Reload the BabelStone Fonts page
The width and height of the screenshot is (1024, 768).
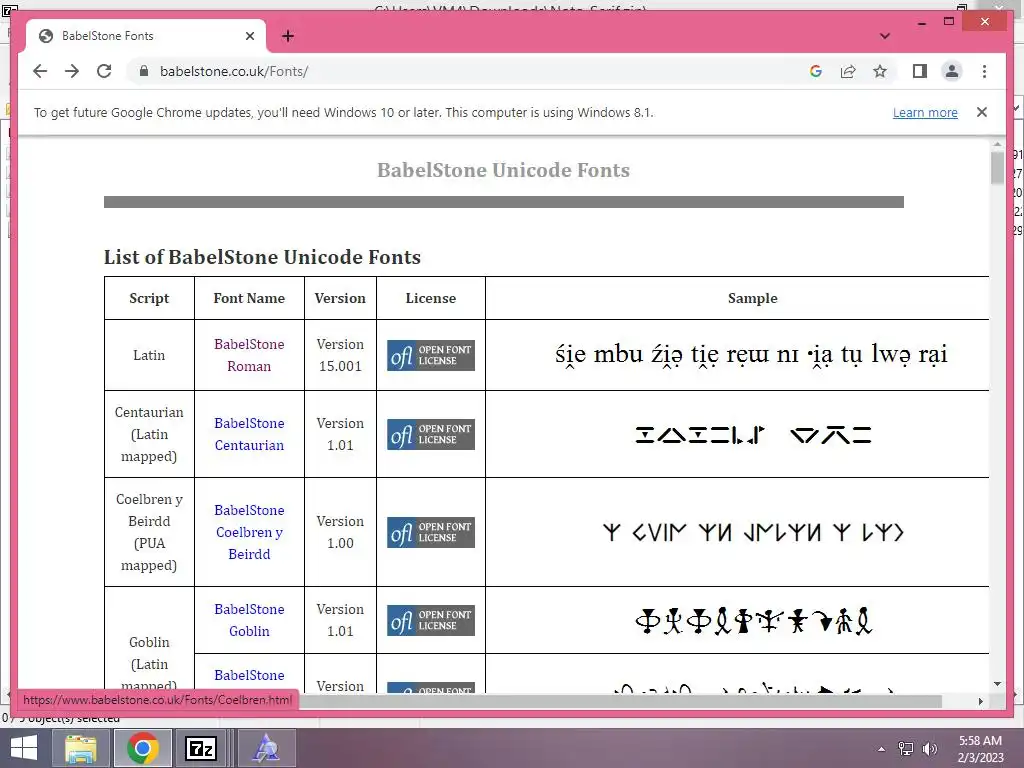click(x=104, y=71)
